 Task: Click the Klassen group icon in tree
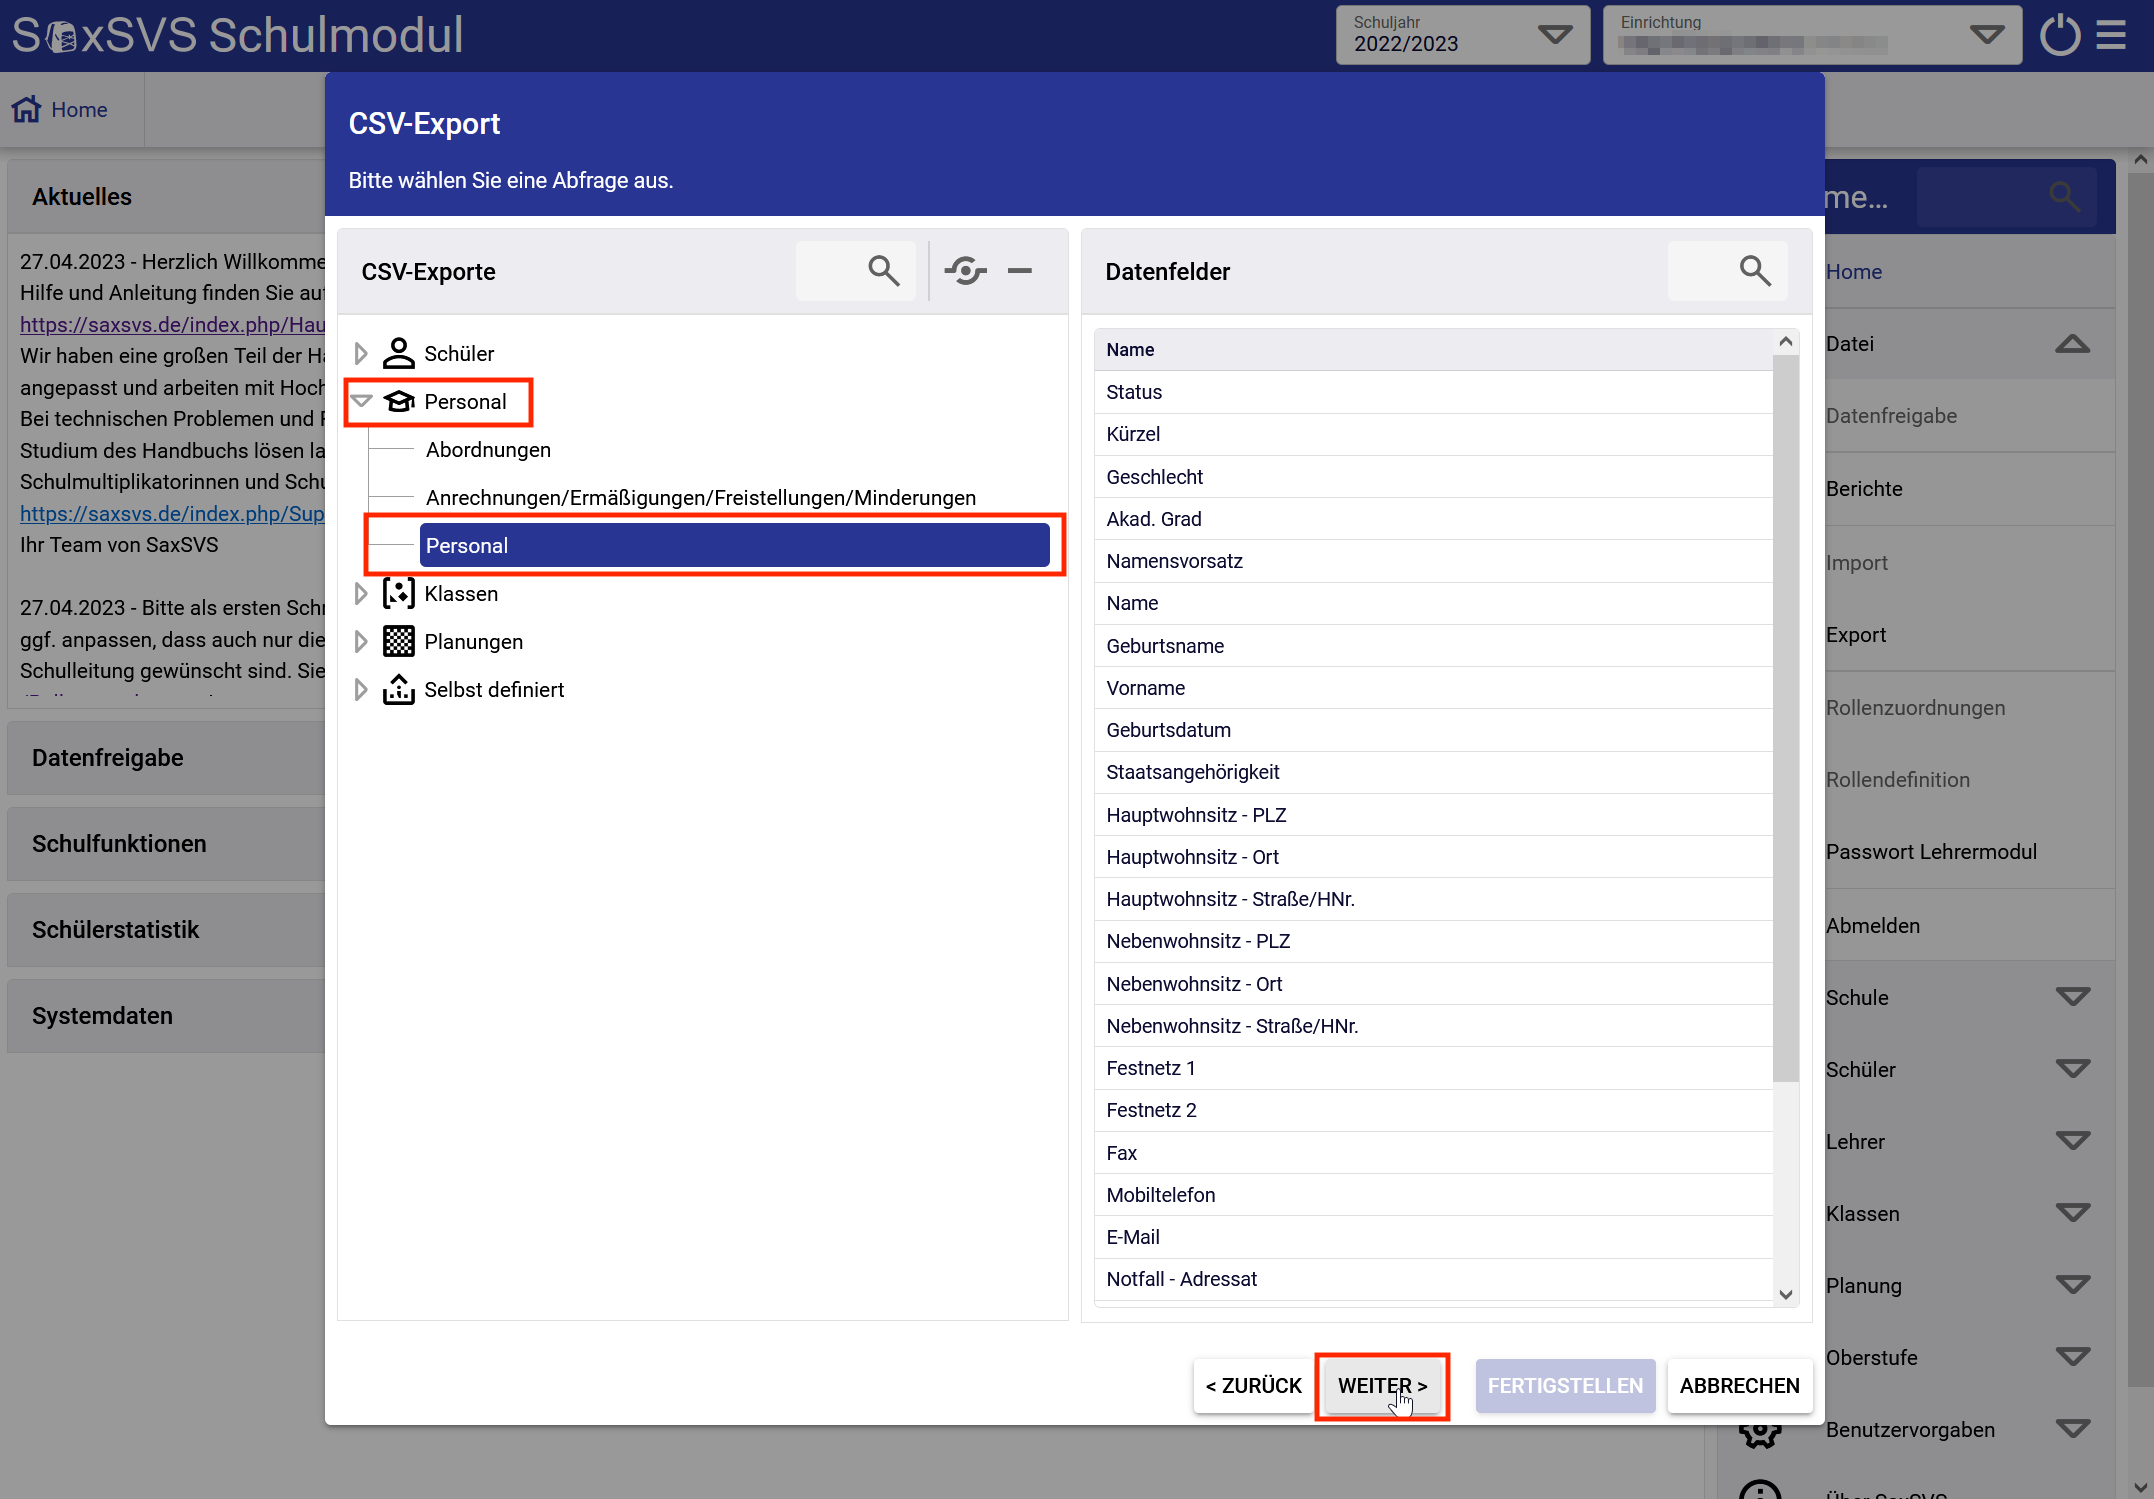click(398, 593)
